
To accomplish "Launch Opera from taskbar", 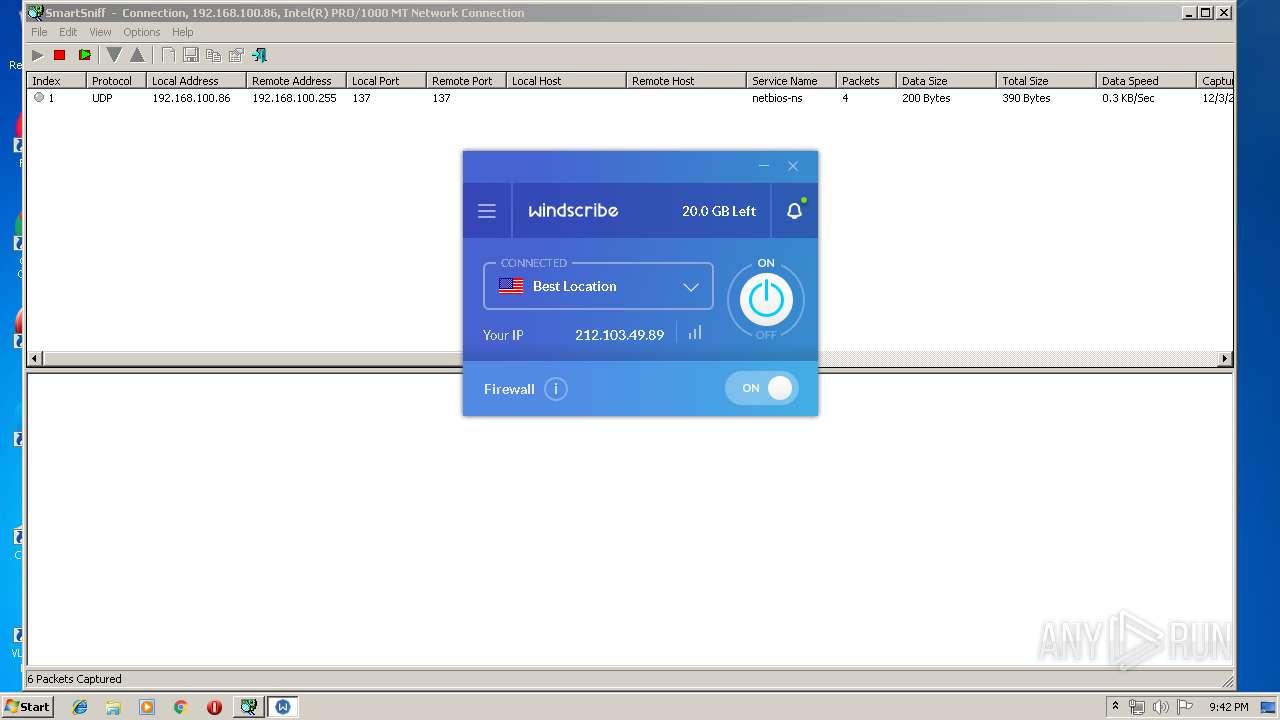I will [214, 707].
